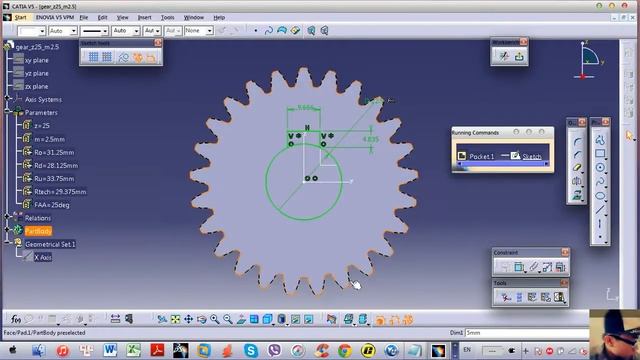Toggle Dimensional Constraints in Sketch tools
640x360 pixels.
151,57
